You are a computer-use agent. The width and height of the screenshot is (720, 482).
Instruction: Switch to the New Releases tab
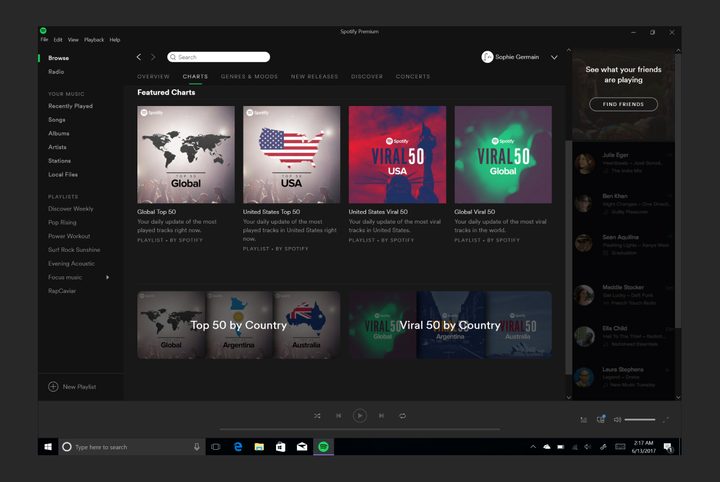(x=314, y=76)
